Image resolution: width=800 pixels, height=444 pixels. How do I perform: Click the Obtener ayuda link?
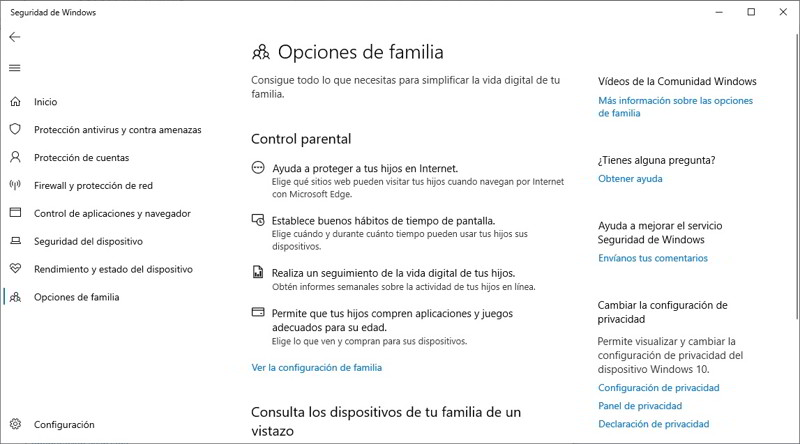tap(630, 179)
